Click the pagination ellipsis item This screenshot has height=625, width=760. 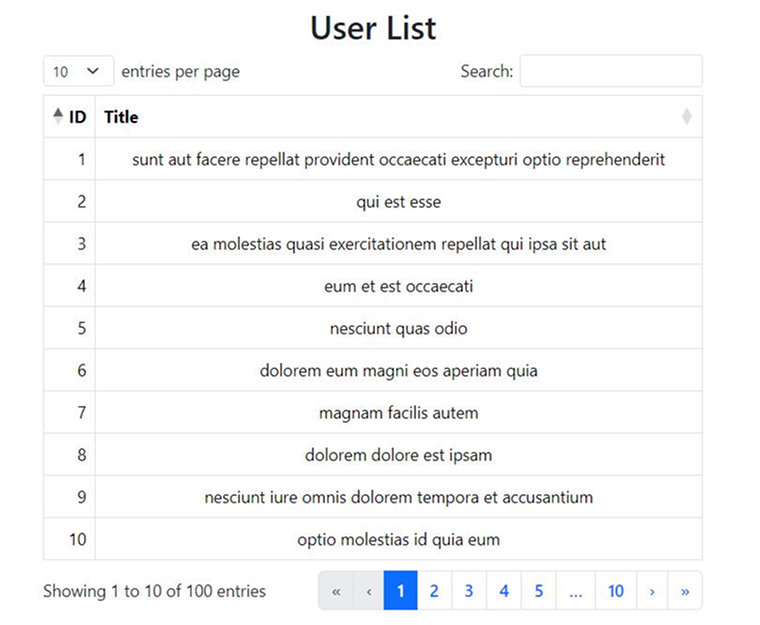tap(575, 591)
